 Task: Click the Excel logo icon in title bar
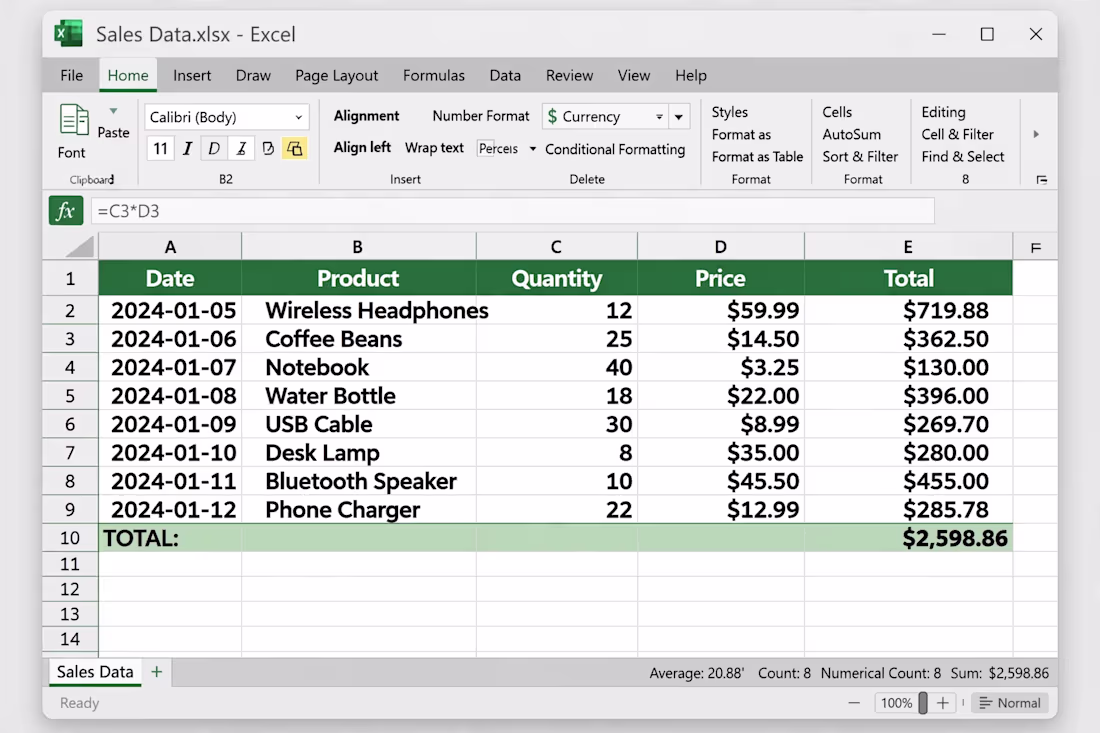tap(69, 34)
